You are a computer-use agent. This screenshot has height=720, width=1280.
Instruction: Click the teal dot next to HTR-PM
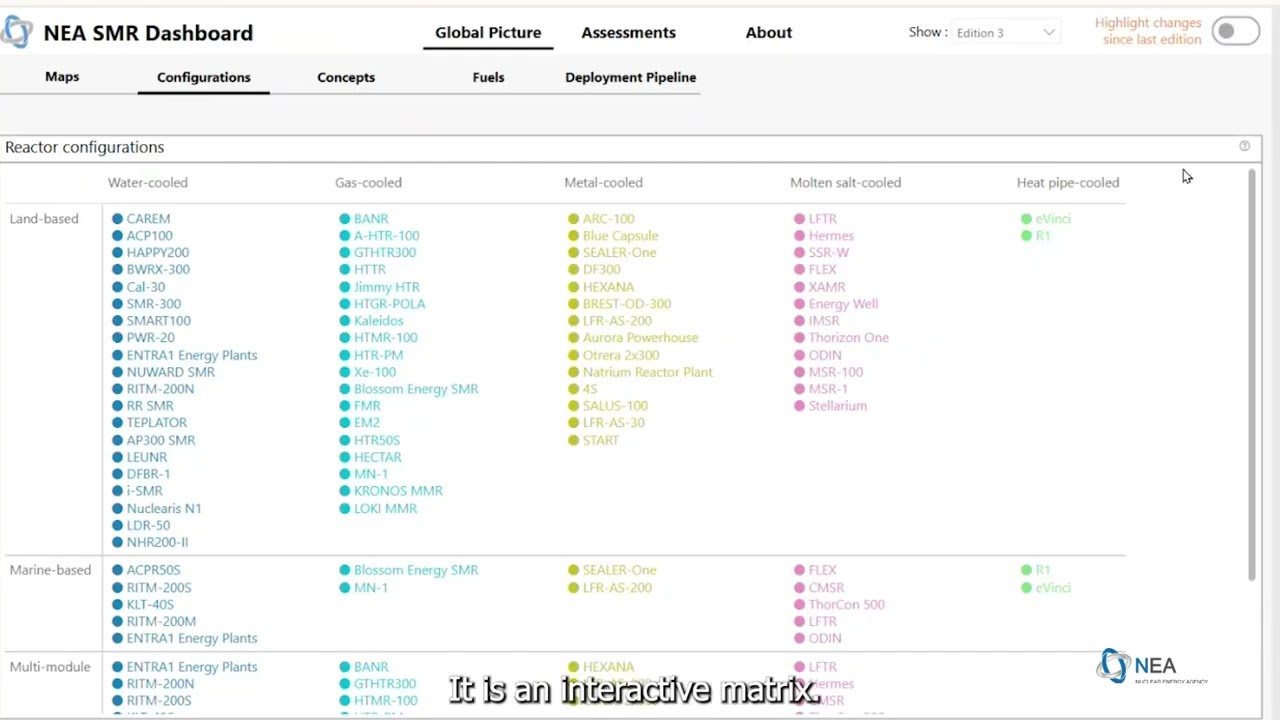coord(344,355)
